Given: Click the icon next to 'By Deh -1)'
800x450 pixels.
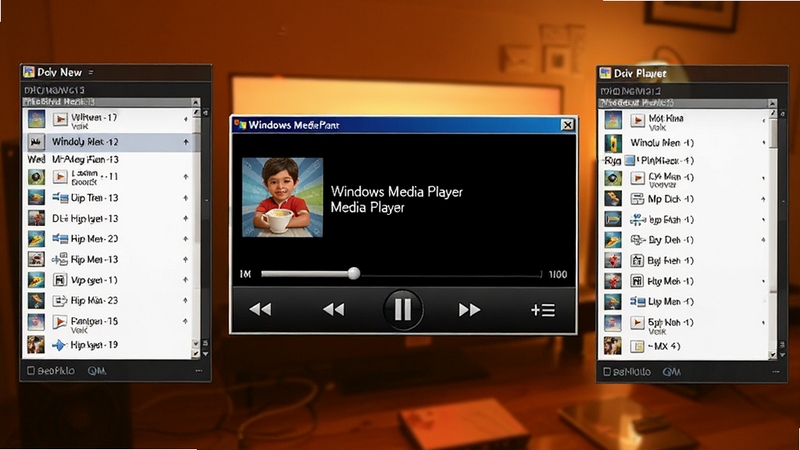Looking at the screenshot, I should point(637,240).
